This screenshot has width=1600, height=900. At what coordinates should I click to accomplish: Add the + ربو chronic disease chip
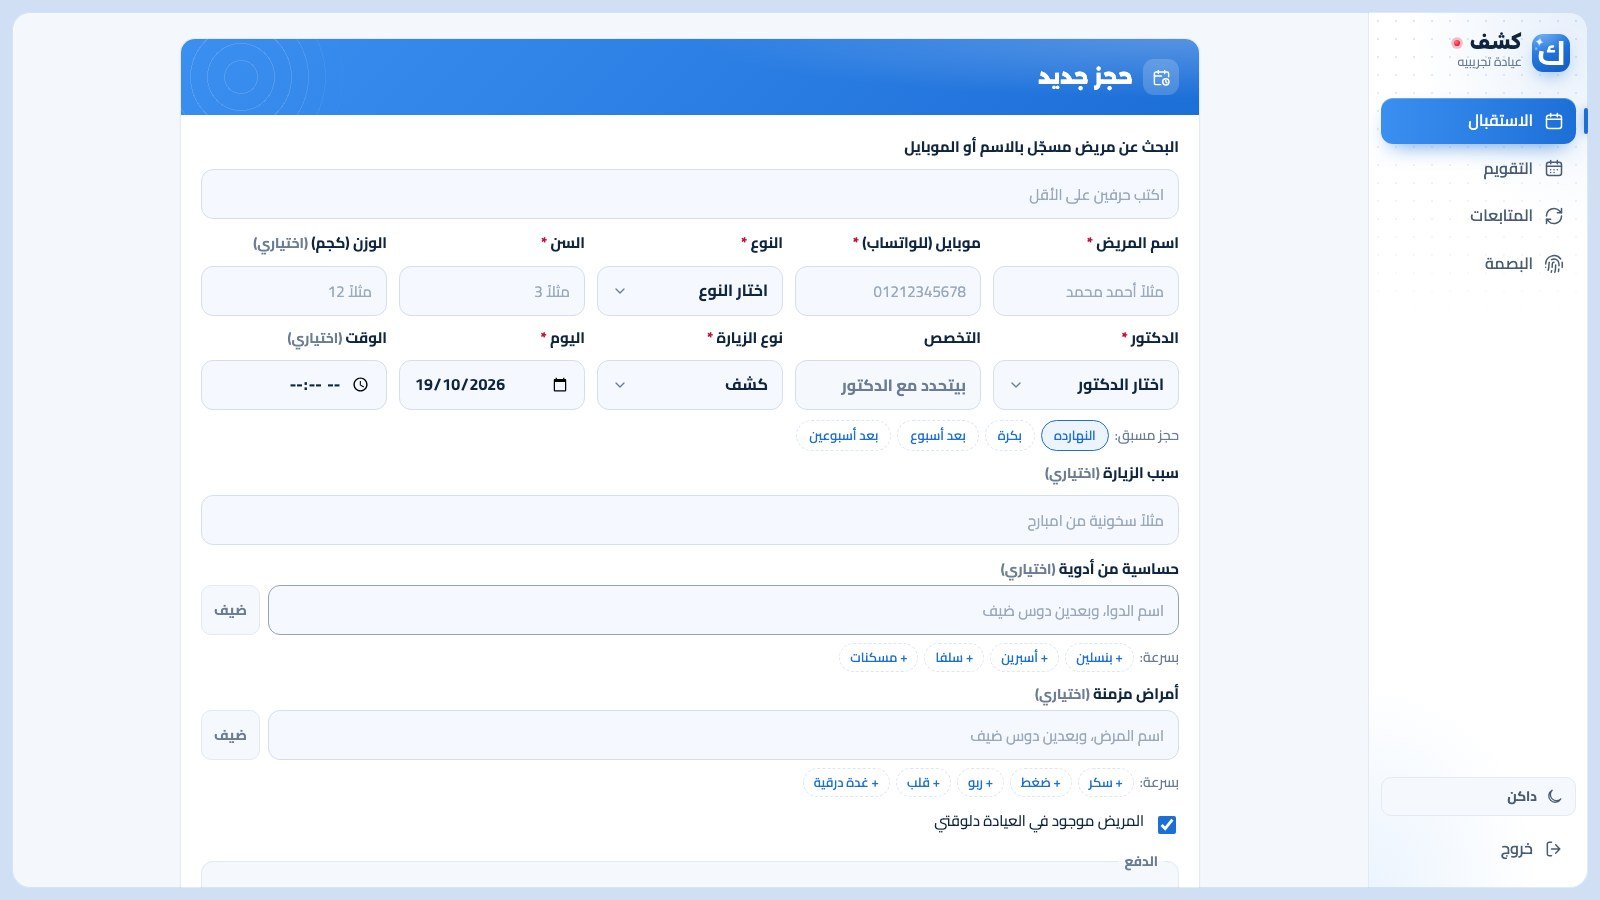(980, 783)
